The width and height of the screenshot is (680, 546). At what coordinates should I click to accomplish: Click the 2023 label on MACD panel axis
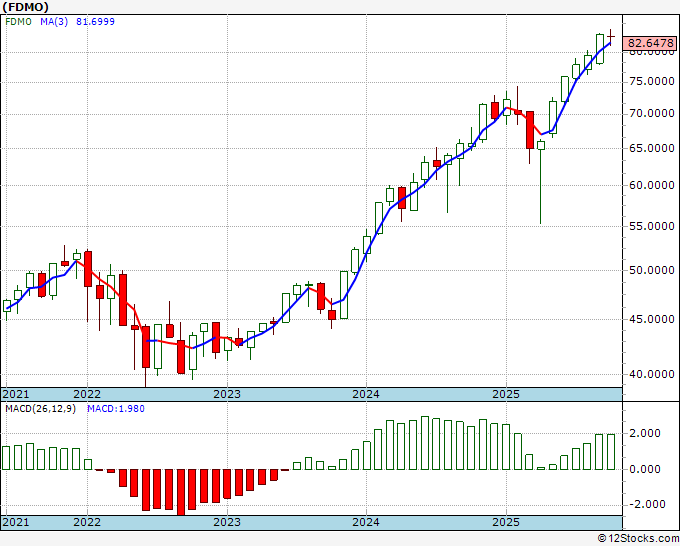tap(227, 522)
